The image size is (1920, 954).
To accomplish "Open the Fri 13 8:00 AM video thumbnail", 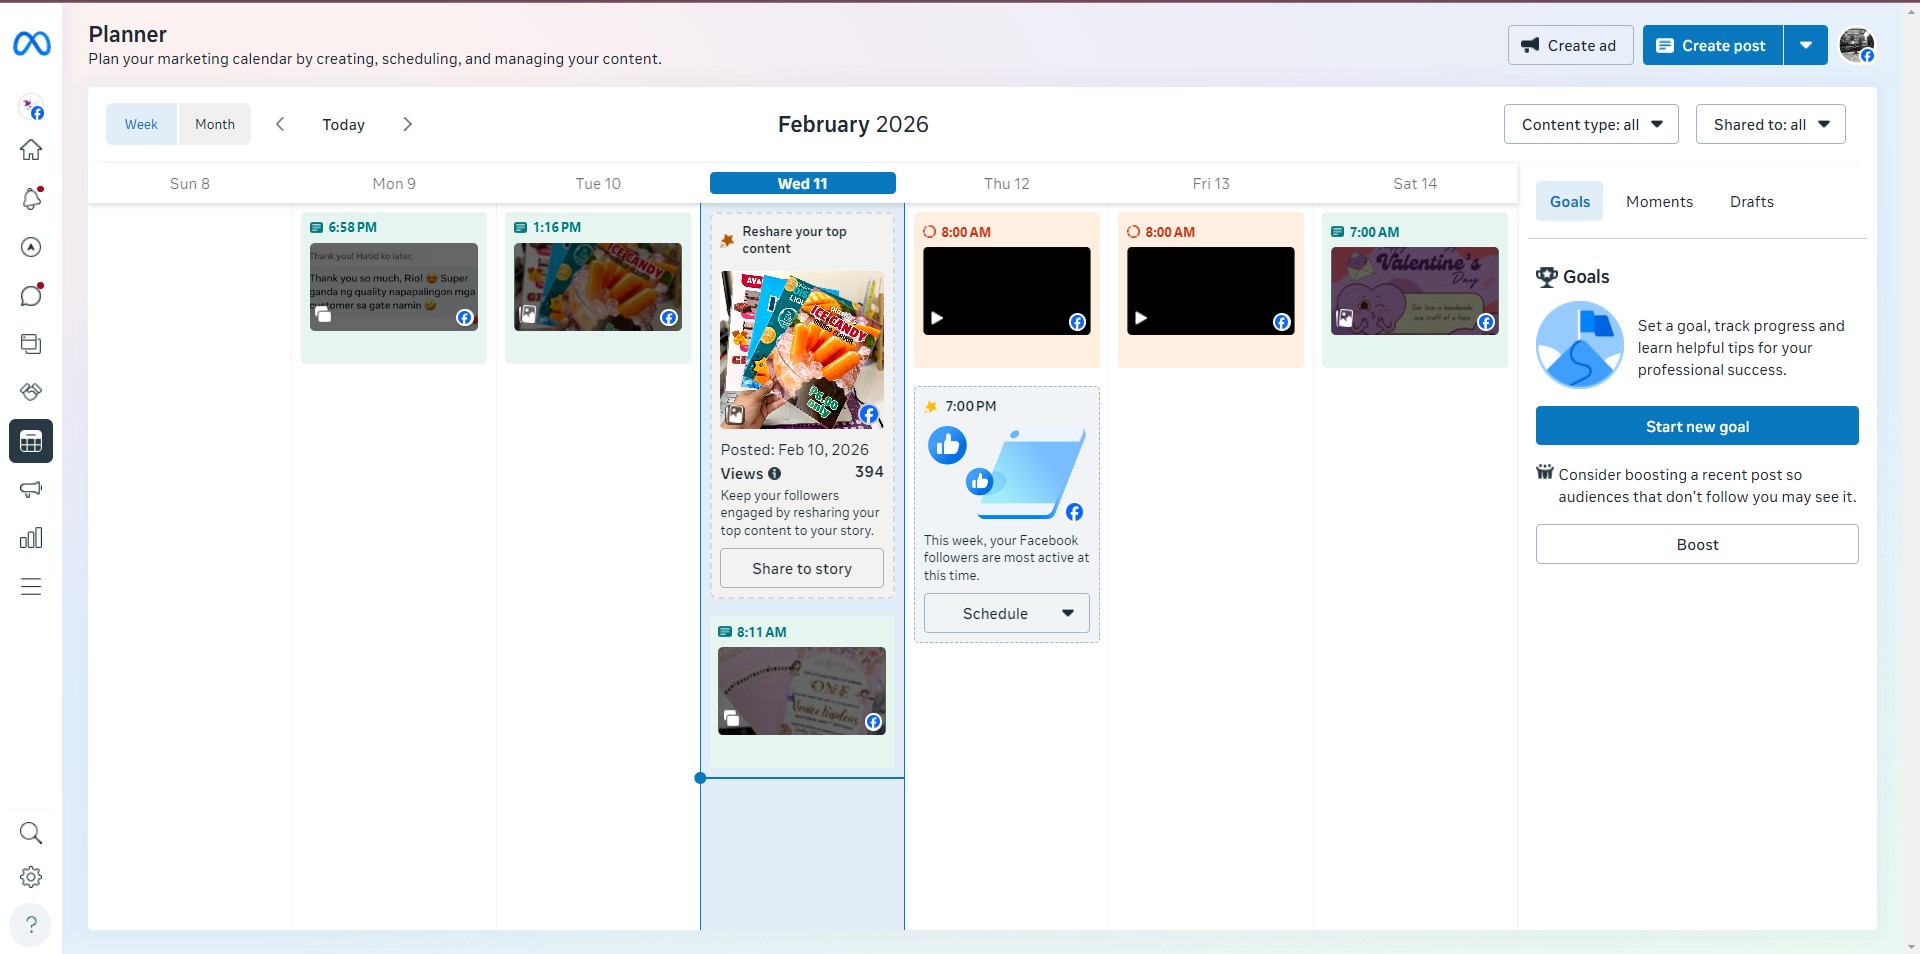I will (1211, 291).
